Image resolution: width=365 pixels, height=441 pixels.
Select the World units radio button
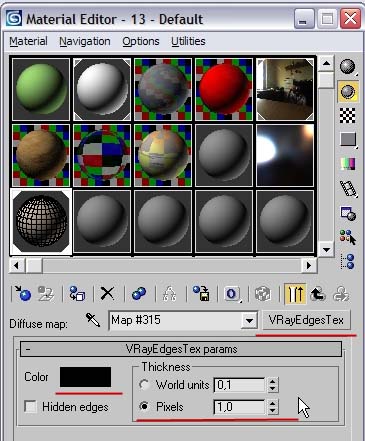144,385
